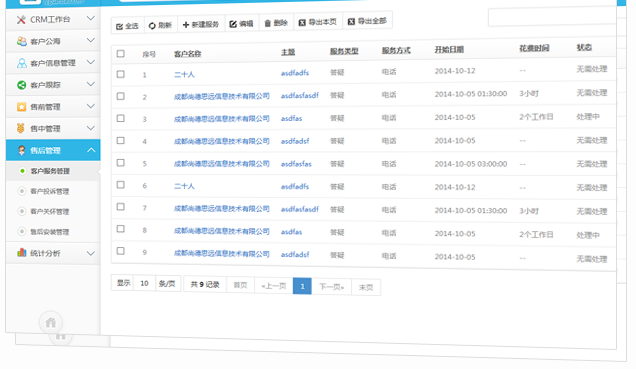
Task: Click the 删除 delete toolbar button
Action: point(276,23)
